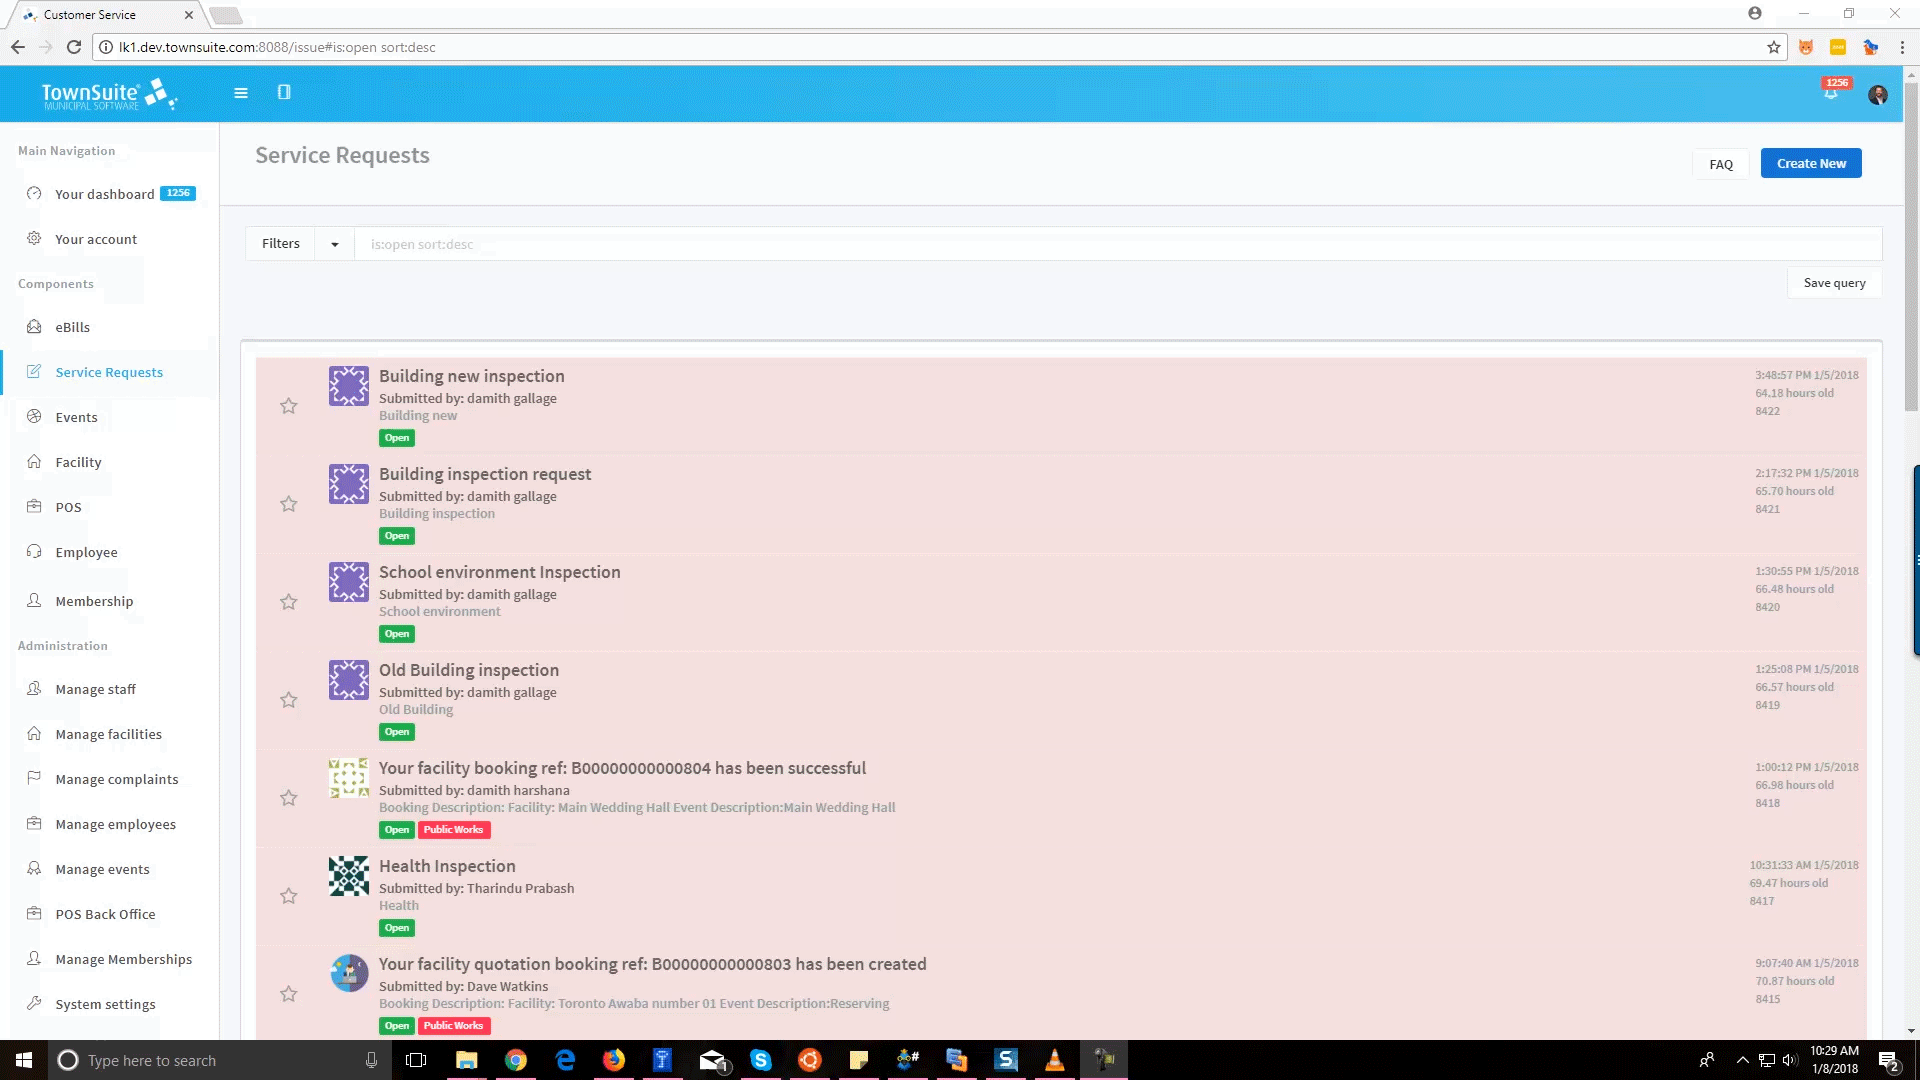Star the booking B00000000000804 item
This screenshot has width=1920, height=1080.
coord(289,798)
